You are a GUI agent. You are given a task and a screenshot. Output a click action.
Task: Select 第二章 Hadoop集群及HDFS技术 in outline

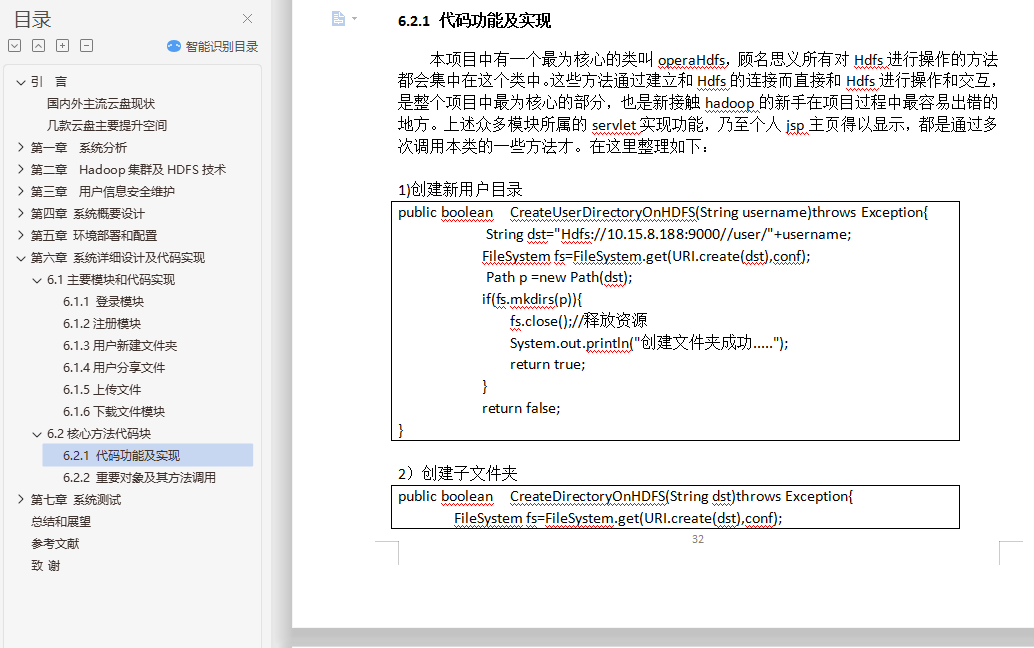128,169
